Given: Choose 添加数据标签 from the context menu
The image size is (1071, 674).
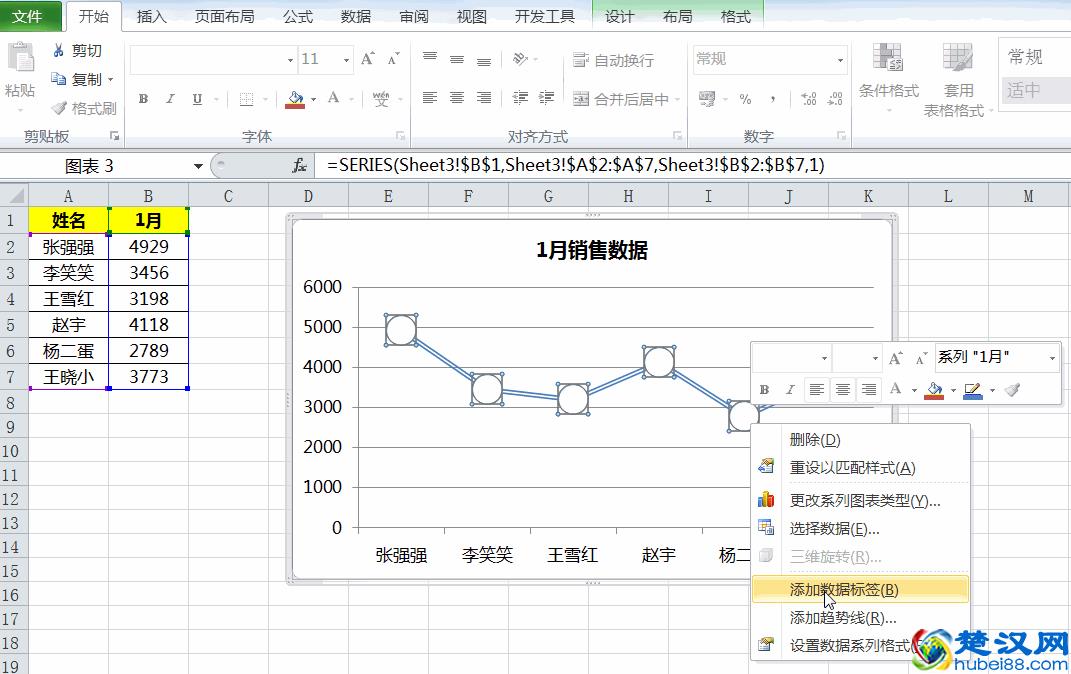Looking at the screenshot, I should pyautogui.click(x=860, y=590).
